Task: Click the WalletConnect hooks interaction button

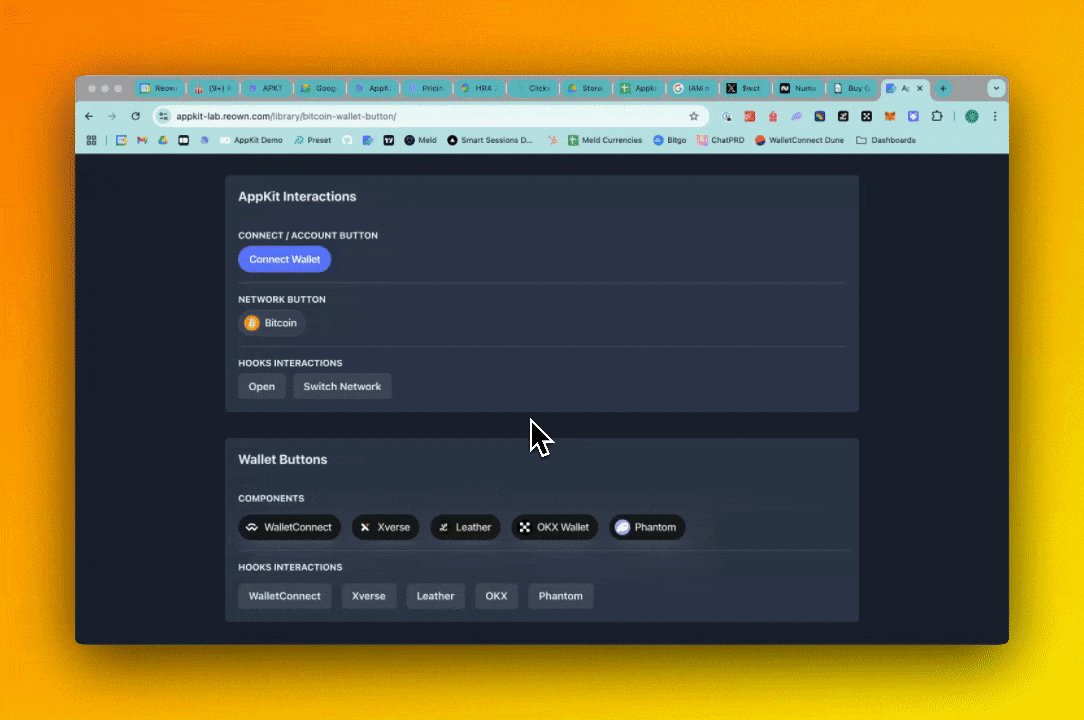Action: point(284,596)
